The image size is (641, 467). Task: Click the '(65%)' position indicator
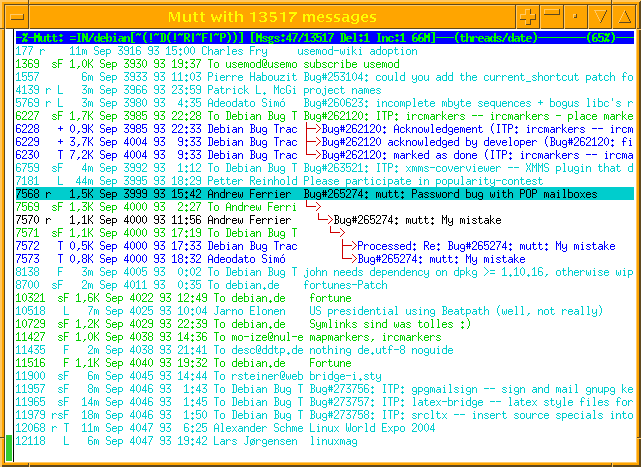pos(601,38)
